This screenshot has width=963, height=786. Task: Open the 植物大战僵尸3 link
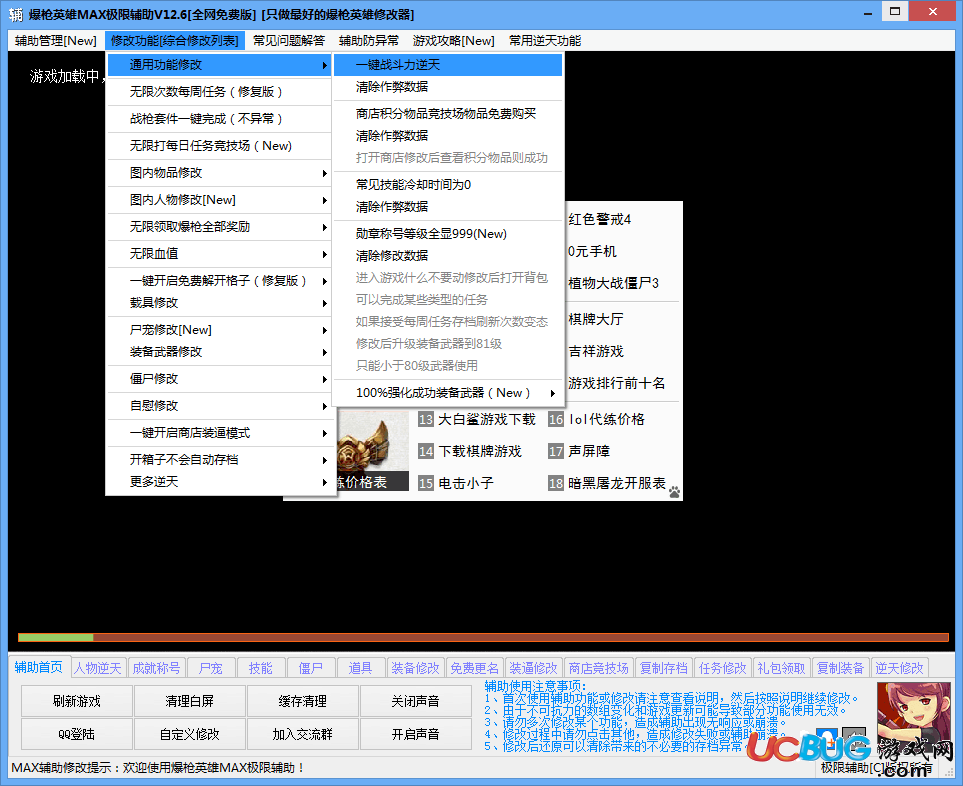point(614,283)
